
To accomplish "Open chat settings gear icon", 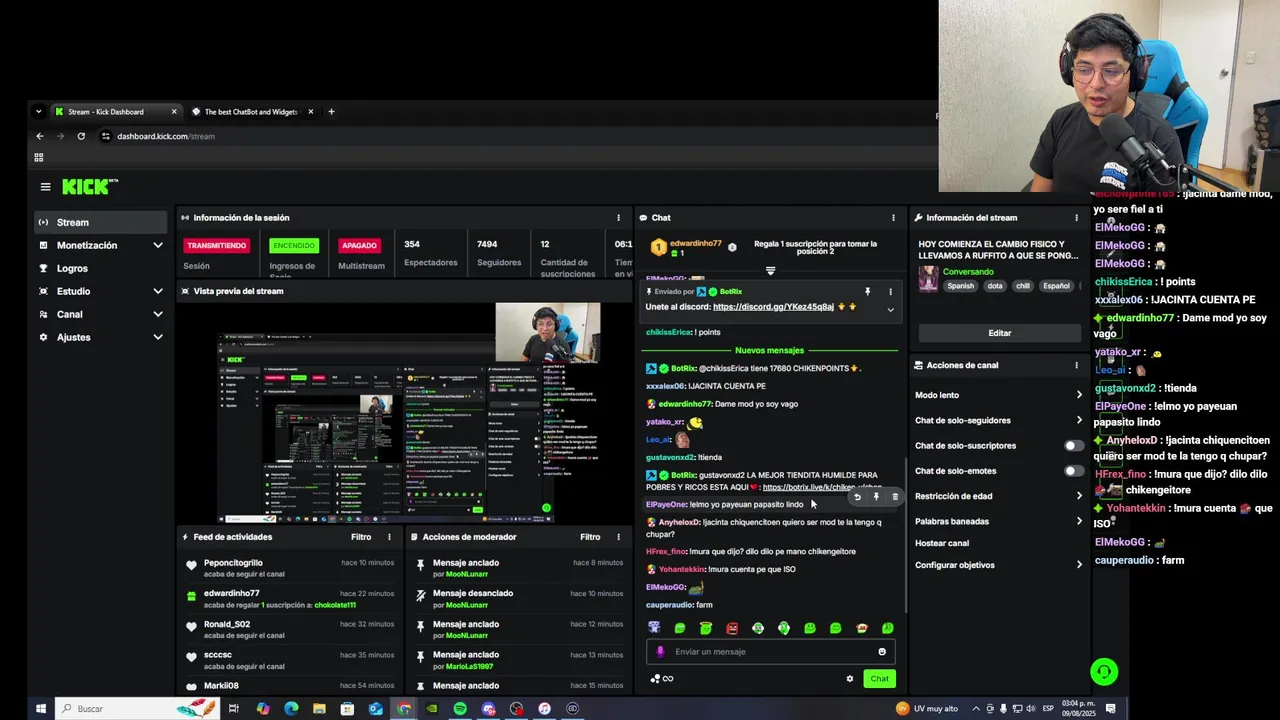I will [850, 679].
